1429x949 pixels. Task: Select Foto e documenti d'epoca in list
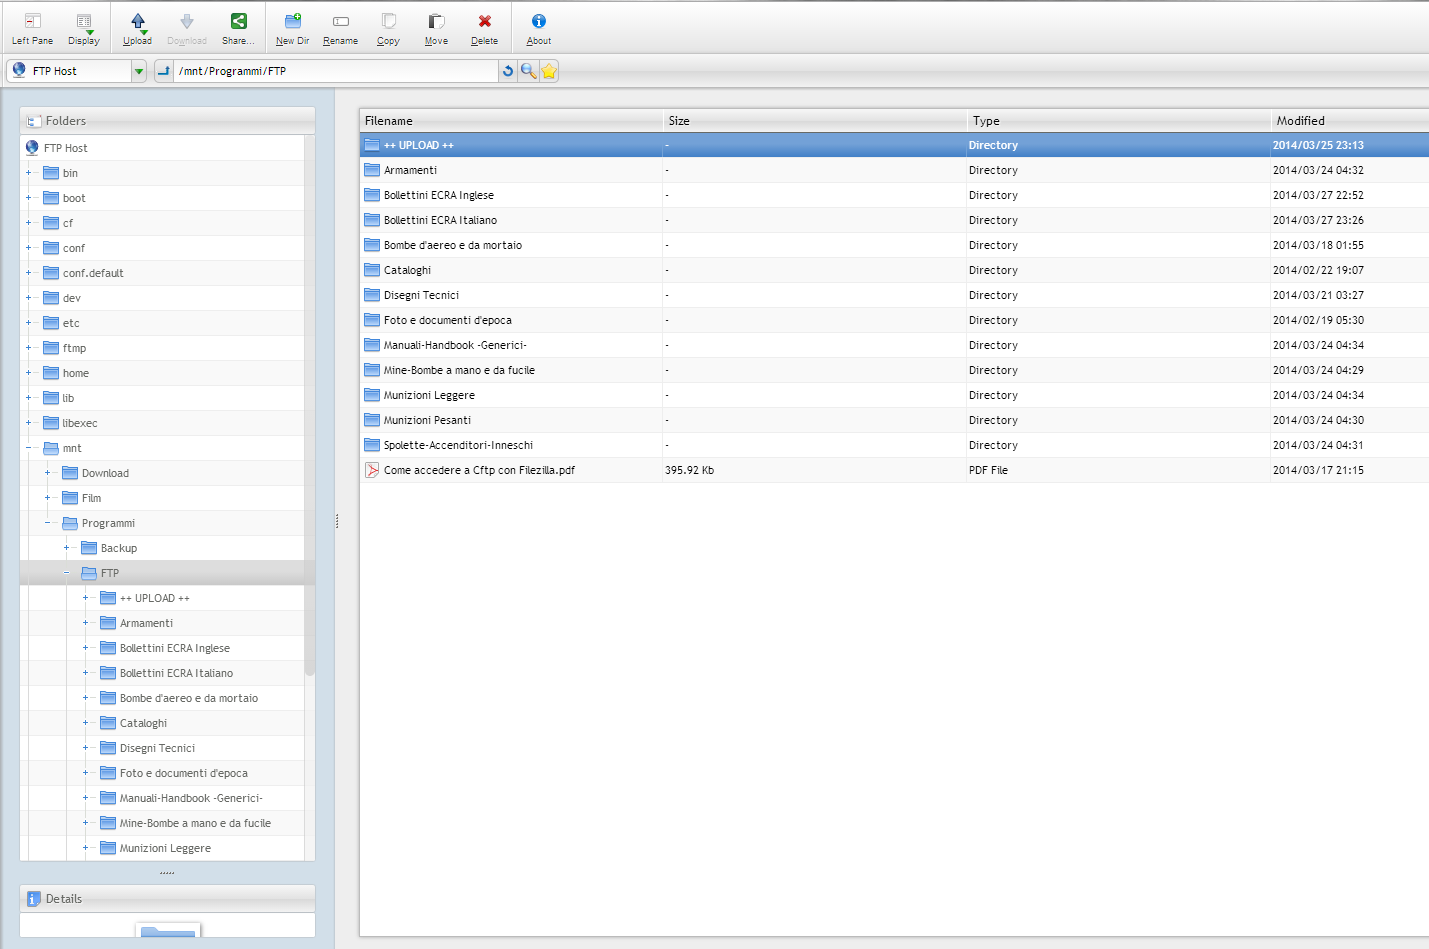(x=894, y=320)
